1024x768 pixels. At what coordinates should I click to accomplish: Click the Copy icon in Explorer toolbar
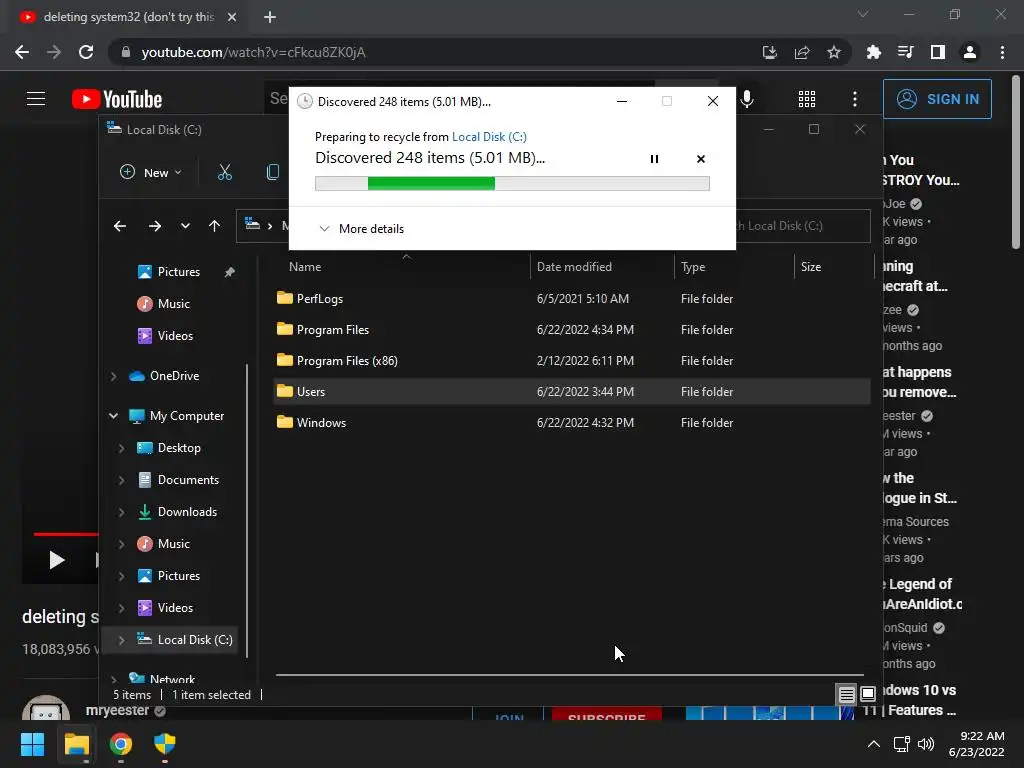tap(272, 172)
